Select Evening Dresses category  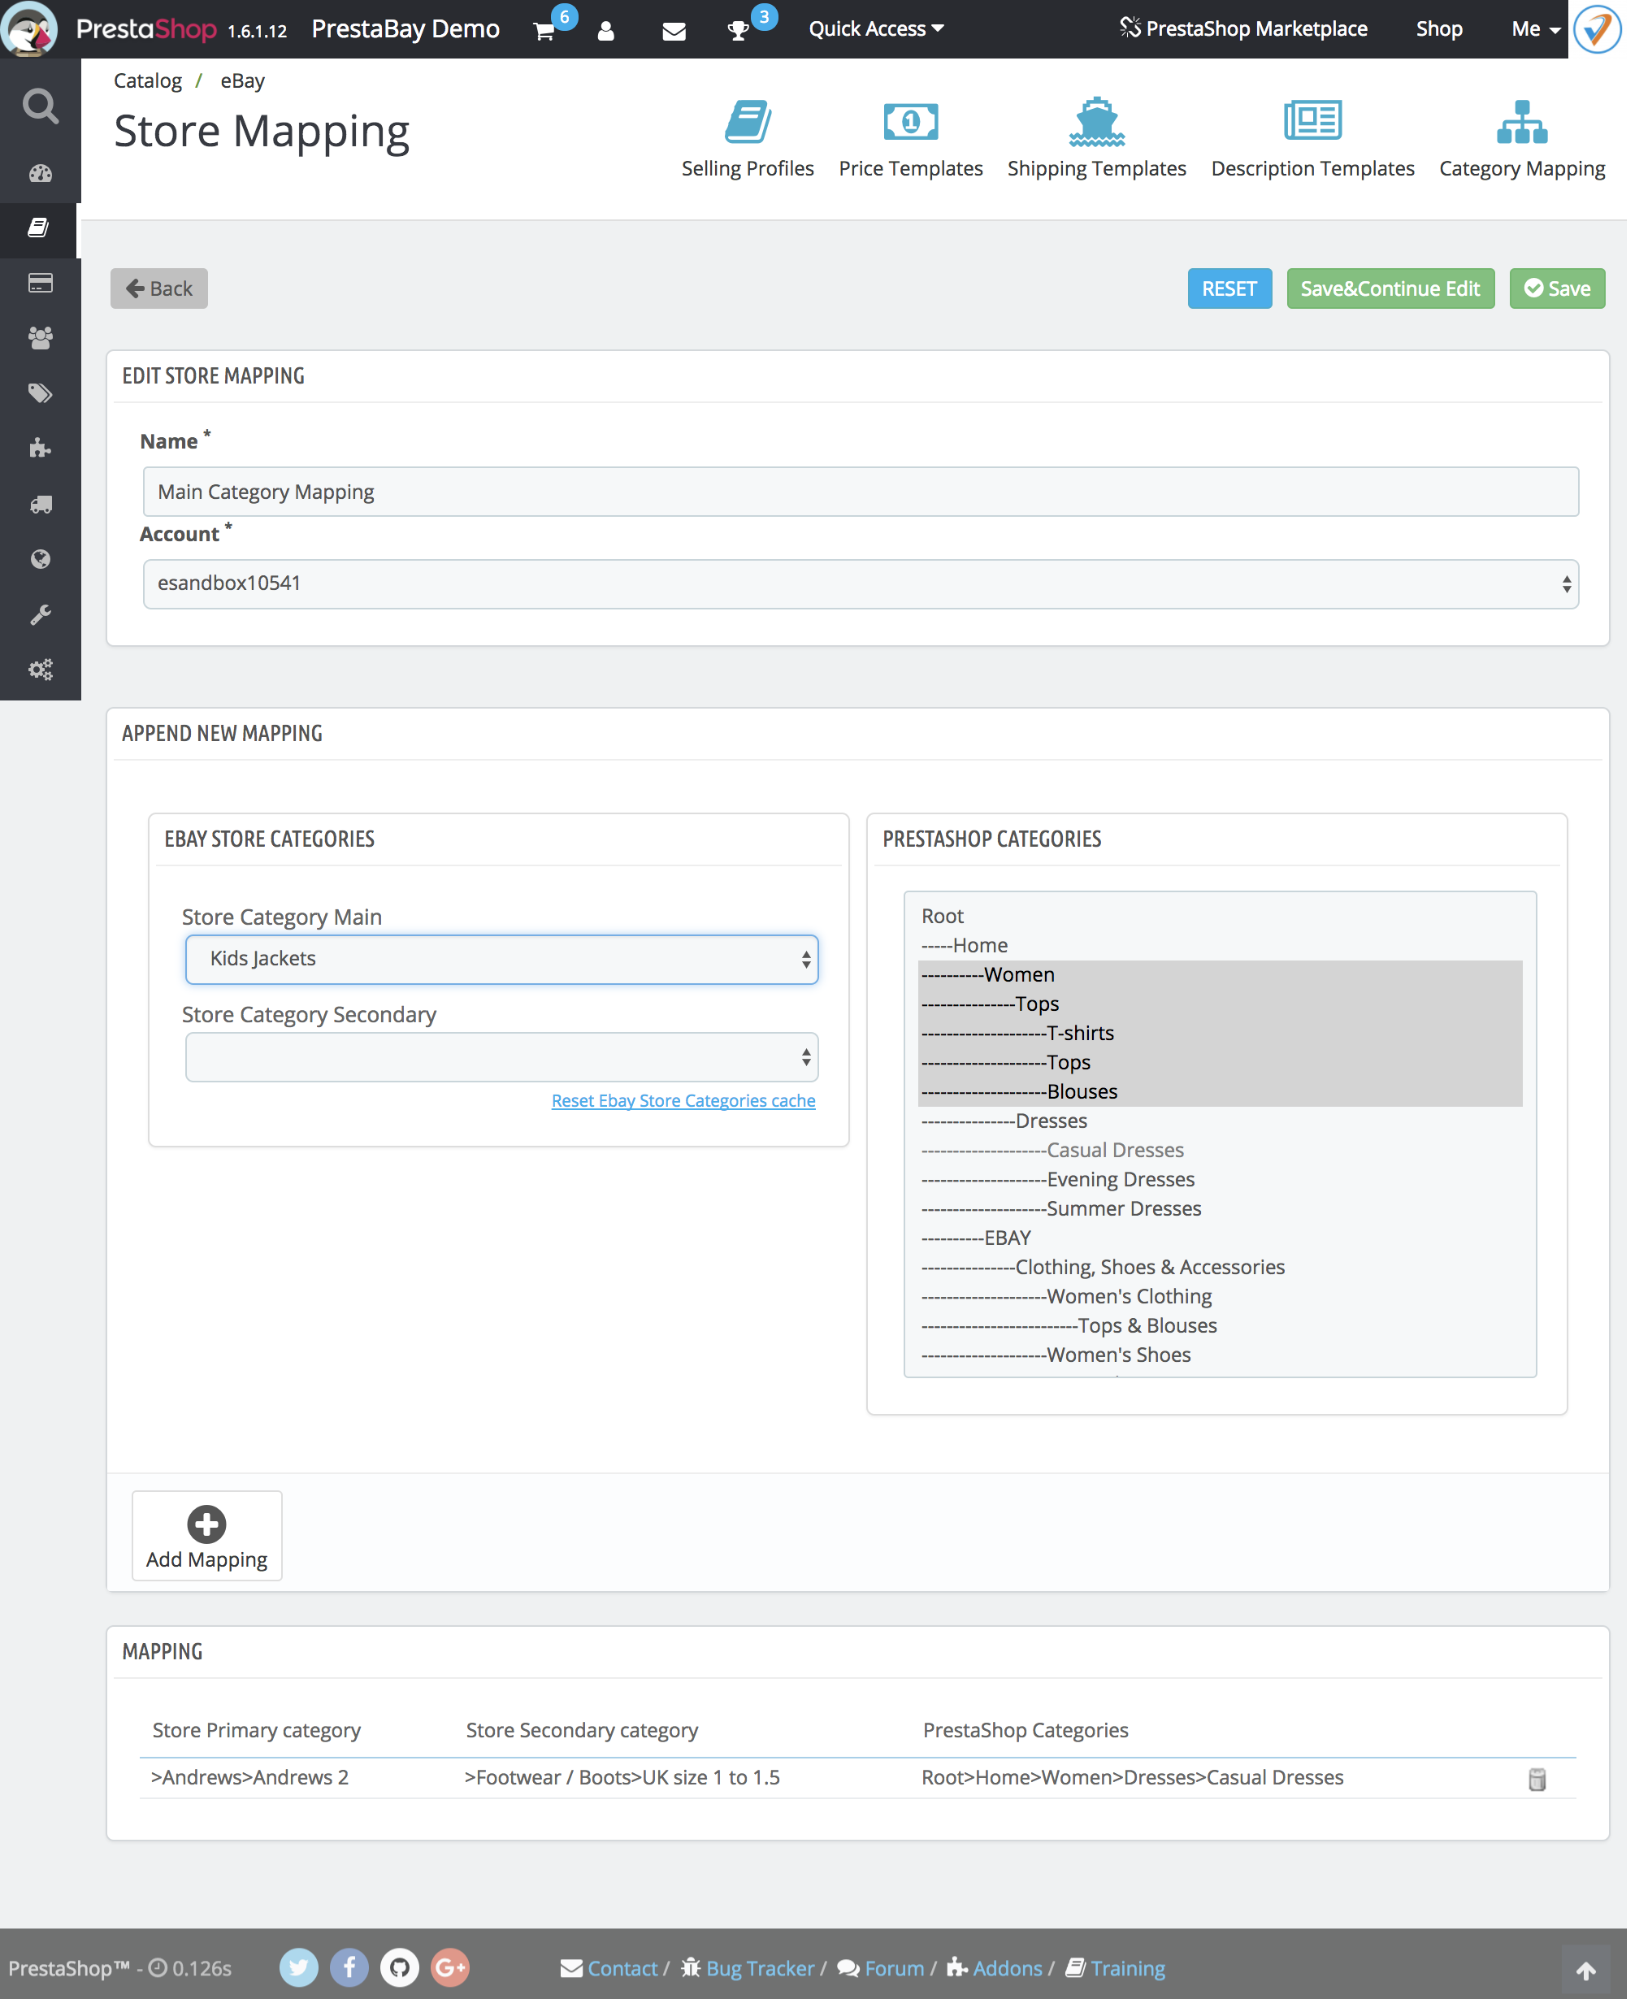(x=1220, y=1180)
